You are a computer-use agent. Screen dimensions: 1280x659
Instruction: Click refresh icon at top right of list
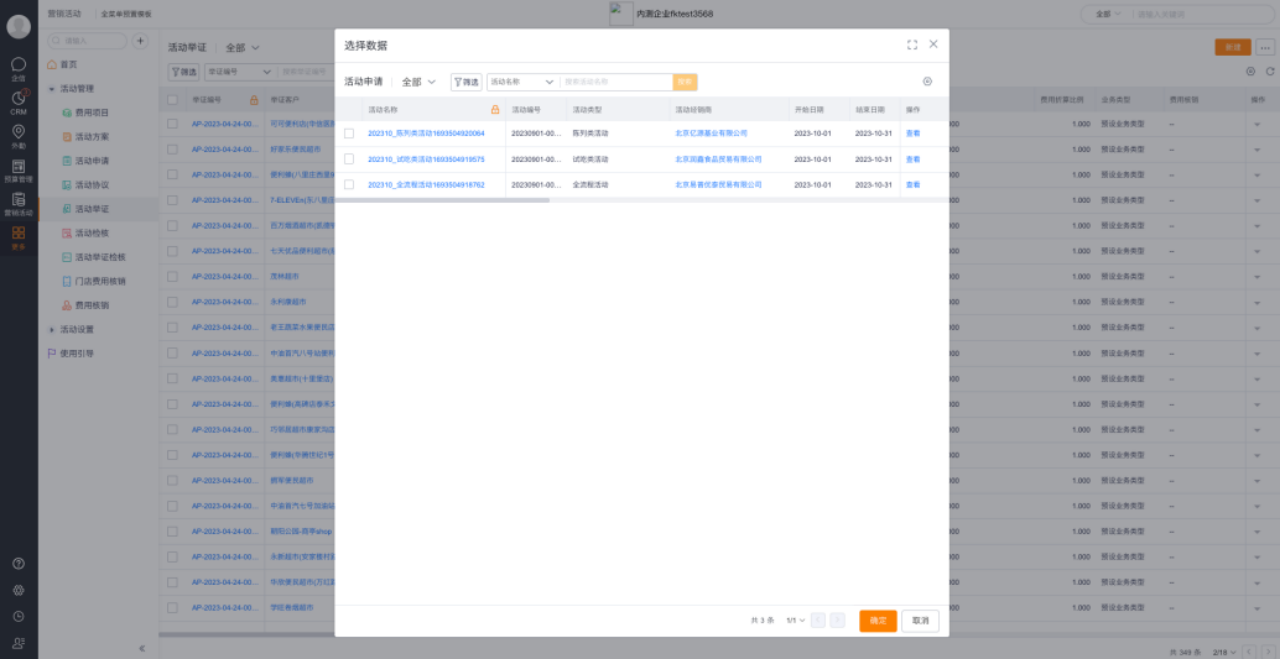coord(1270,72)
